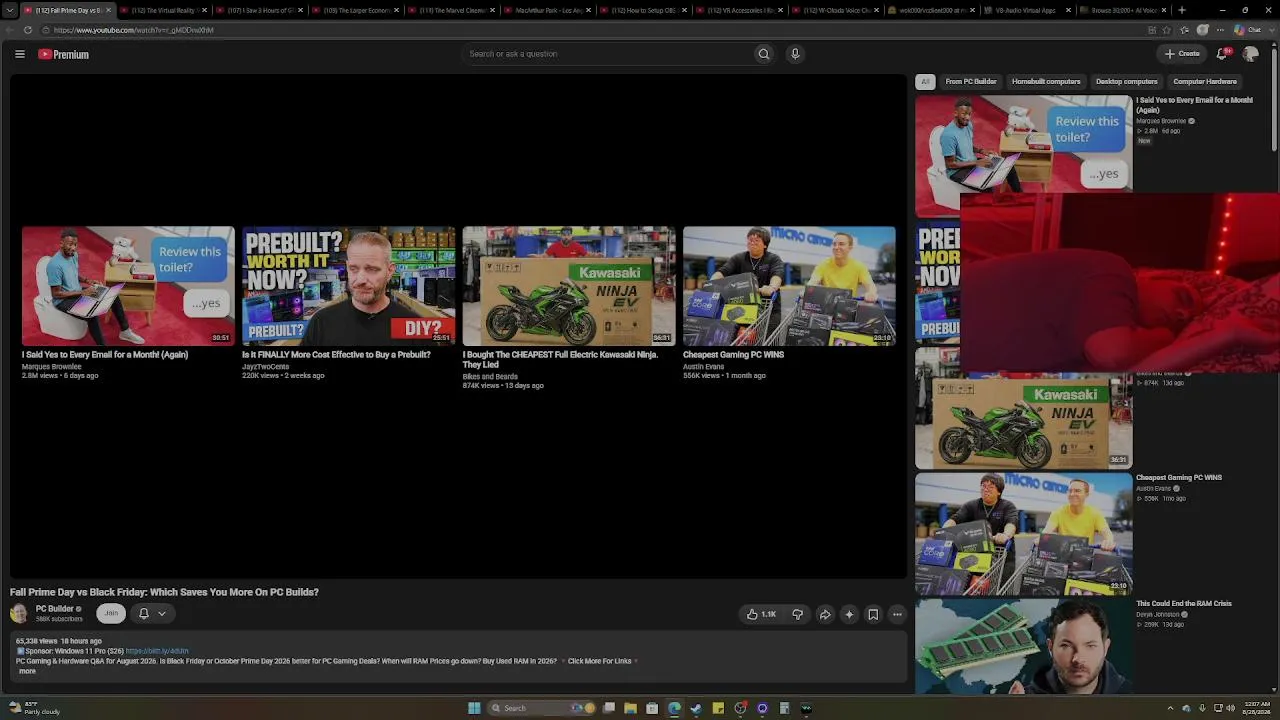The height and width of the screenshot is (720, 1280).
Task: Play 'I Said Yes to Every Email' endscreen thumbnail
Action: pos(128,286)
